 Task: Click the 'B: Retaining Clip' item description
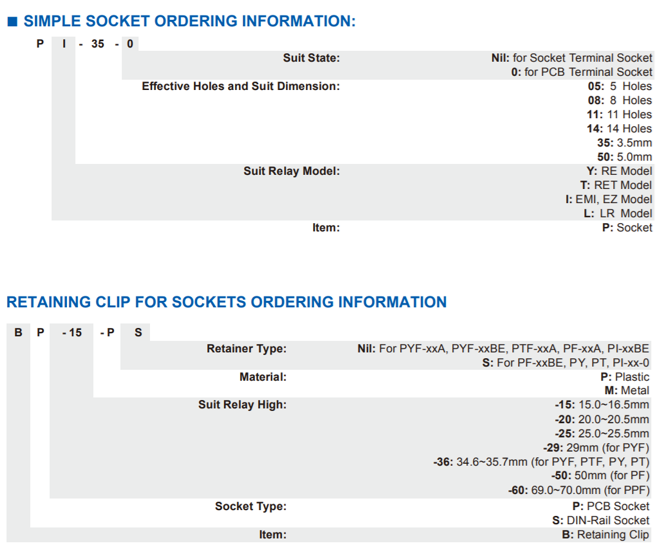point(605,535)
